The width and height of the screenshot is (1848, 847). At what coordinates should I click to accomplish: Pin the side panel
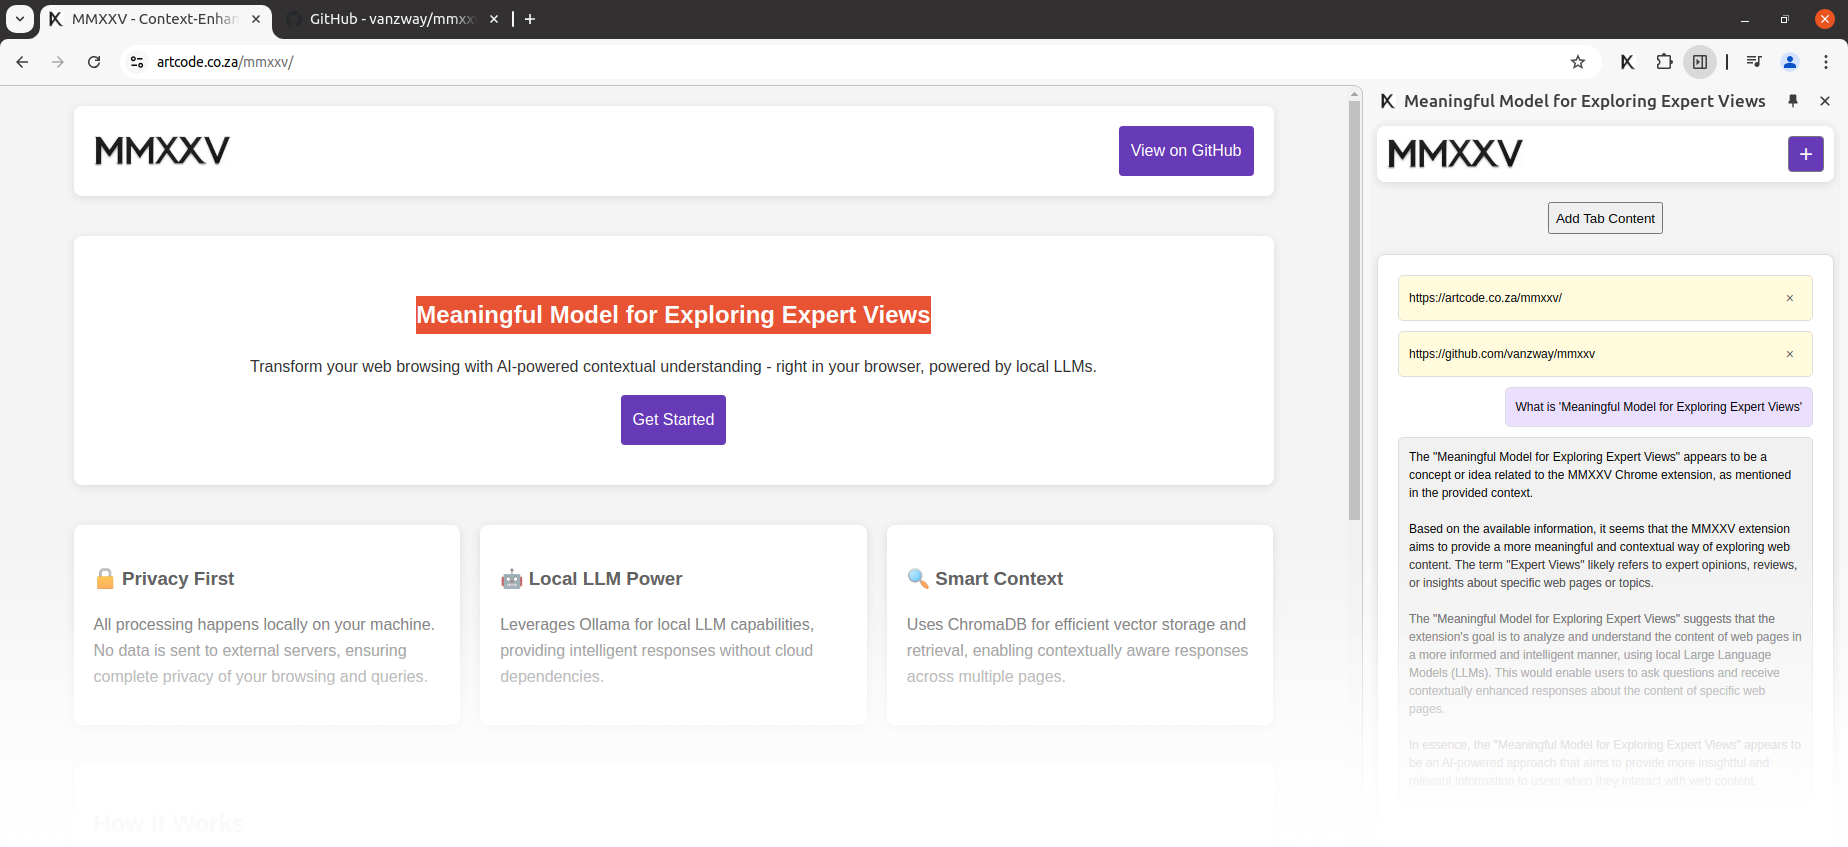pyautogui.click(x=1793, y=101)
